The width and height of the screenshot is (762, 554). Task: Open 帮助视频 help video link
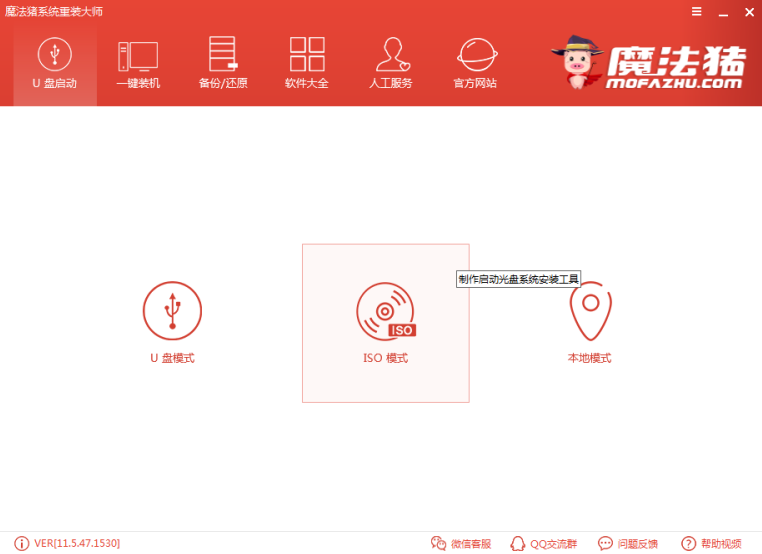[711, 543]
